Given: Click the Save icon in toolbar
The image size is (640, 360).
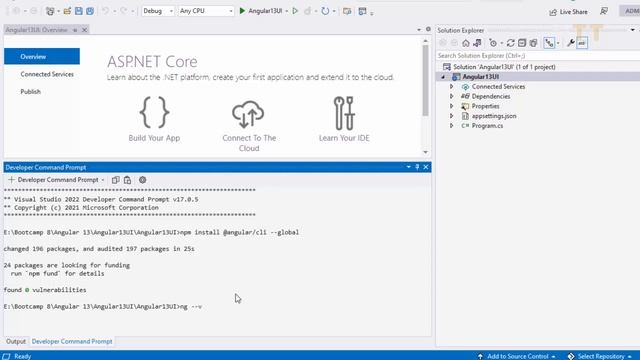Looking at the screenshot, I should [79, 11].
